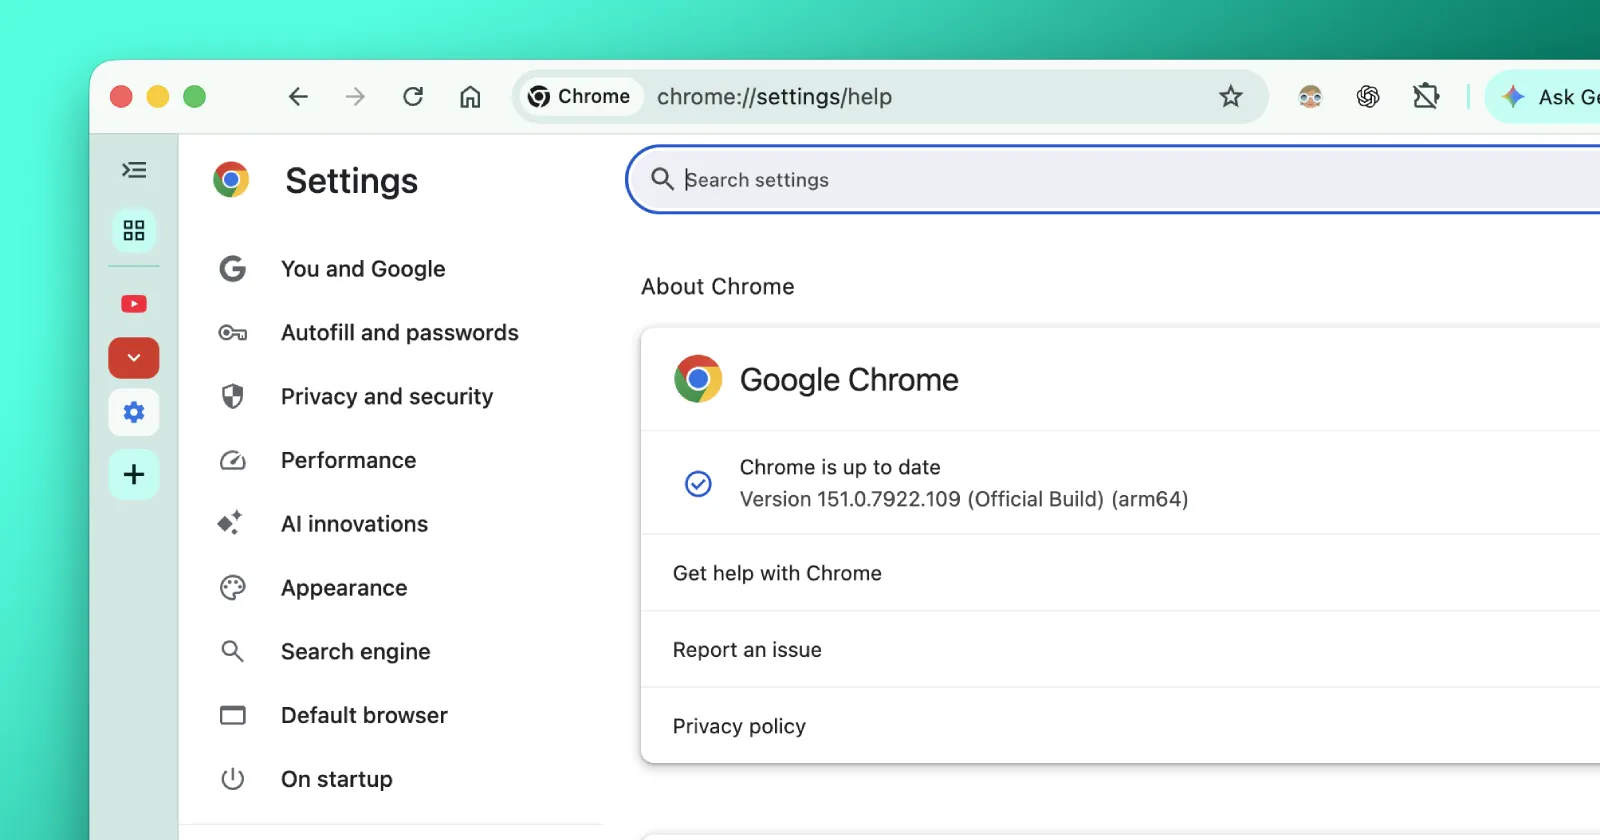Open On startup settings
The width and height of the screenshot is (1600, 840).
(336, 779)
